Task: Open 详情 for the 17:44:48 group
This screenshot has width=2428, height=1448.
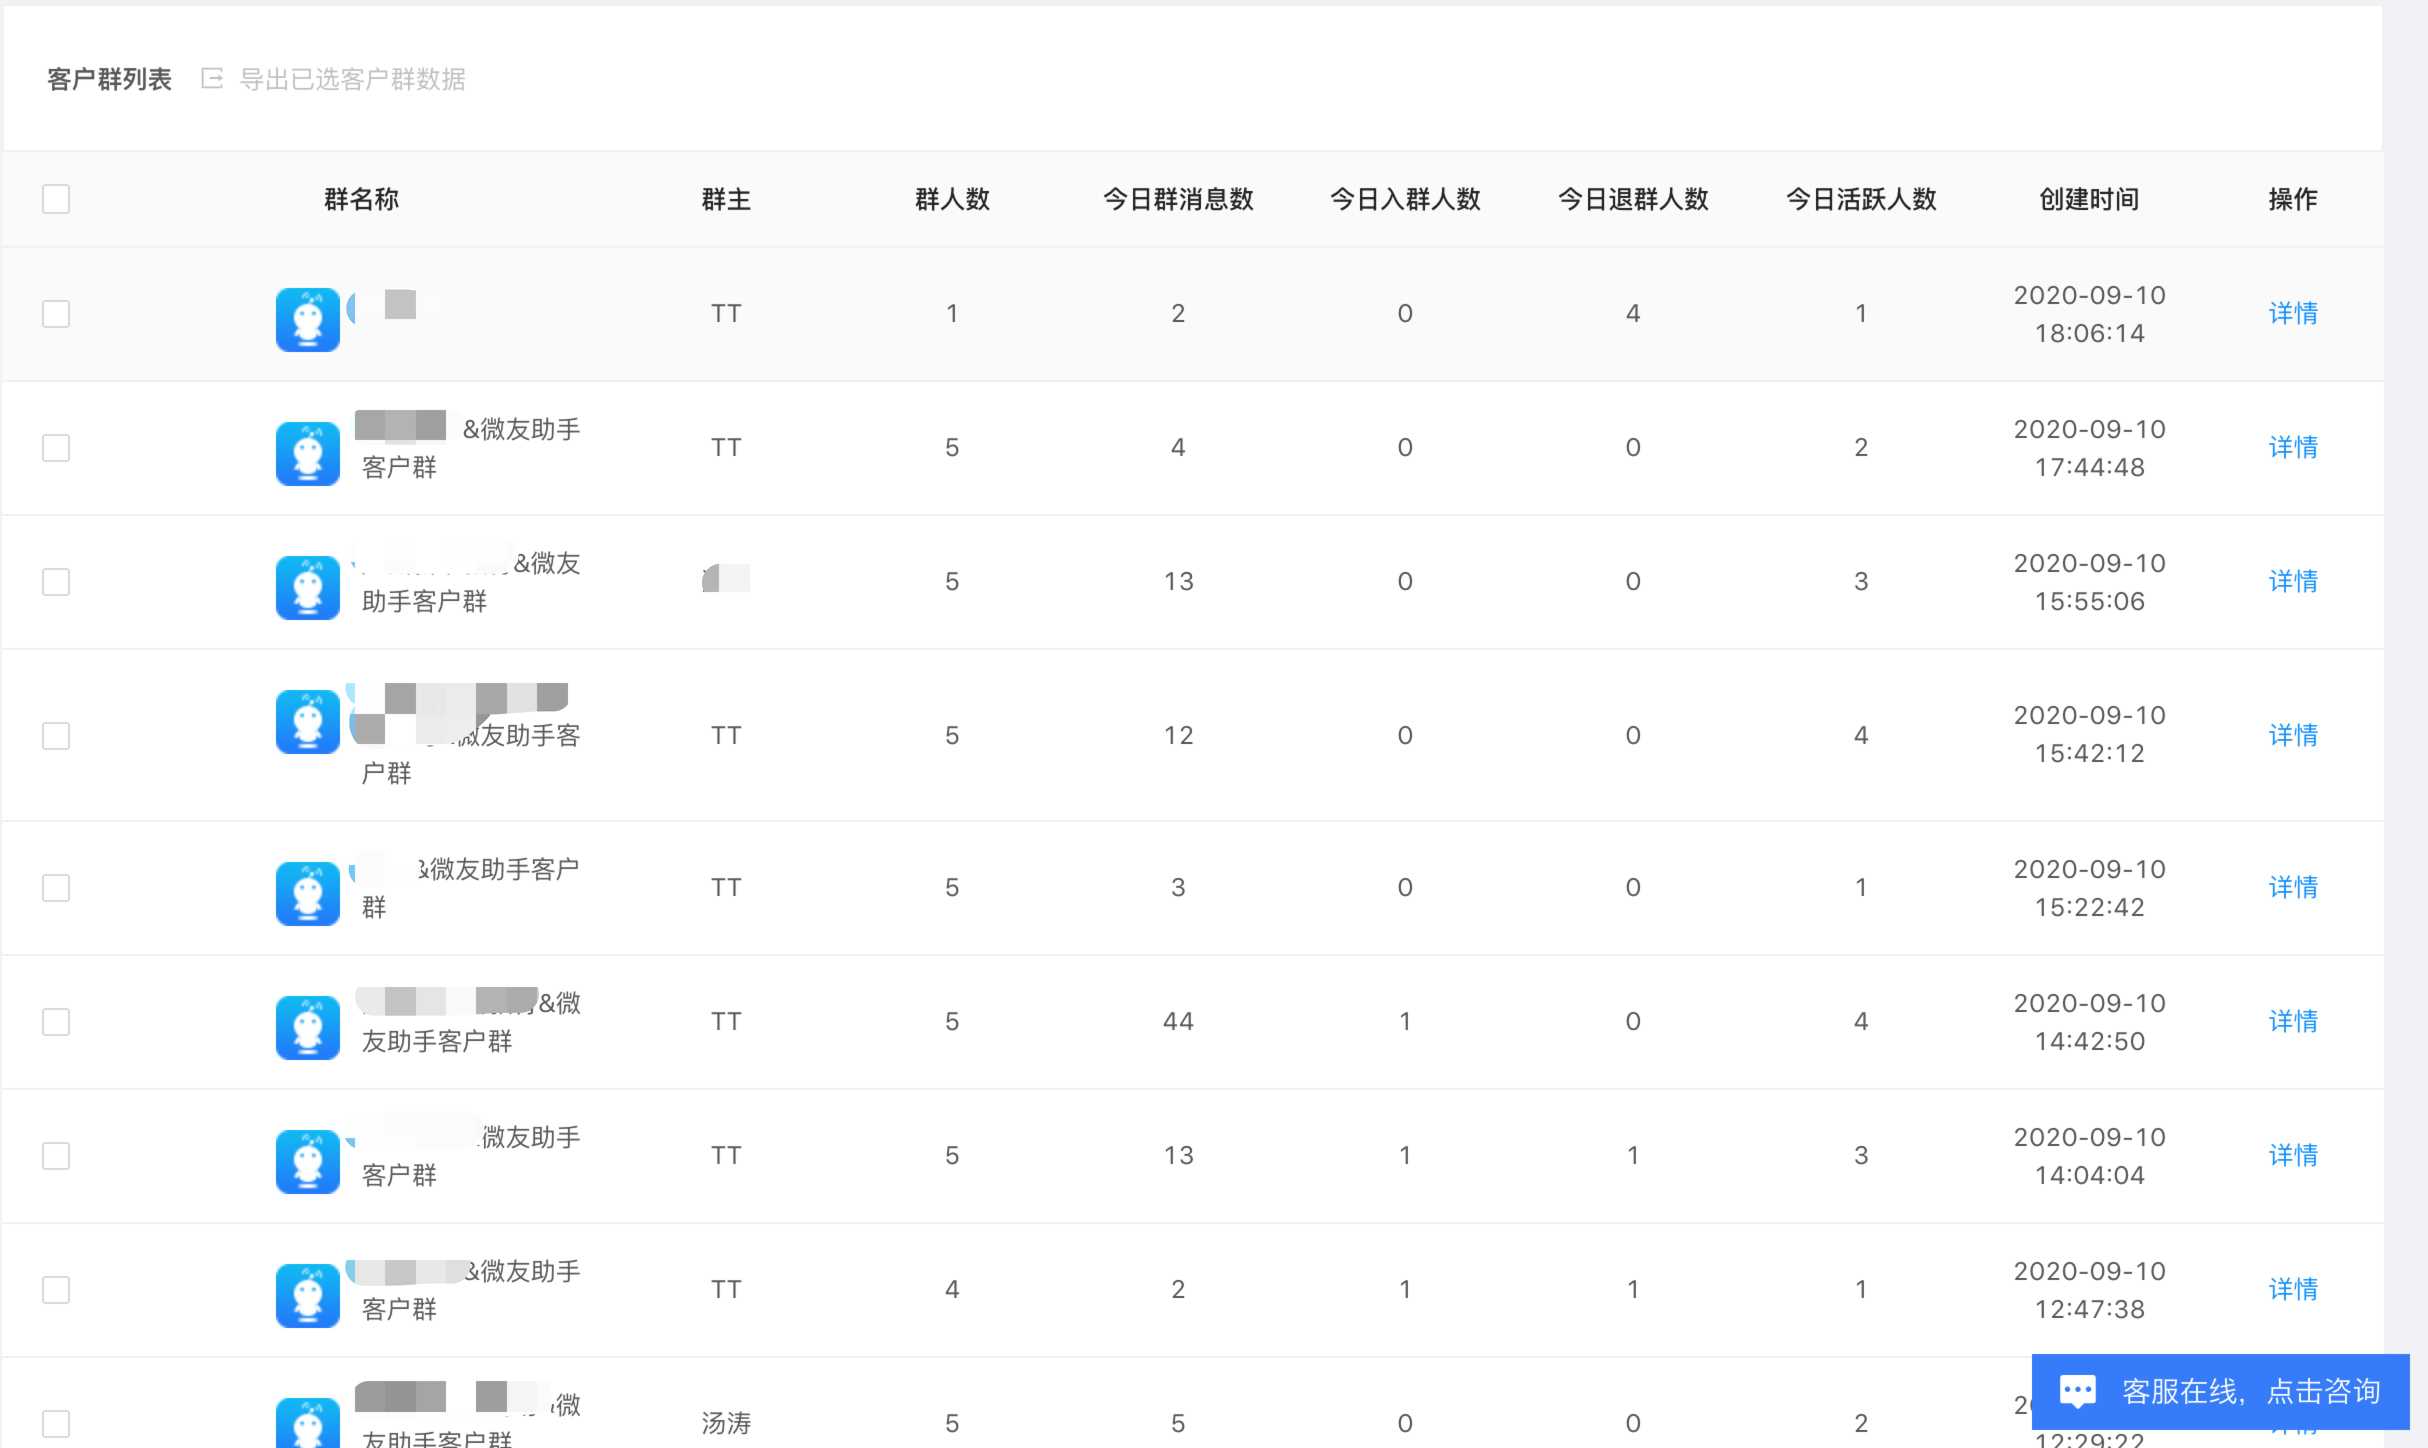Action: pos(2293,448)
